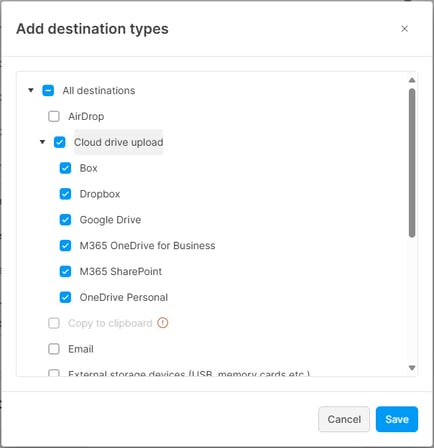Select the Cloud drive upload label

118,142
